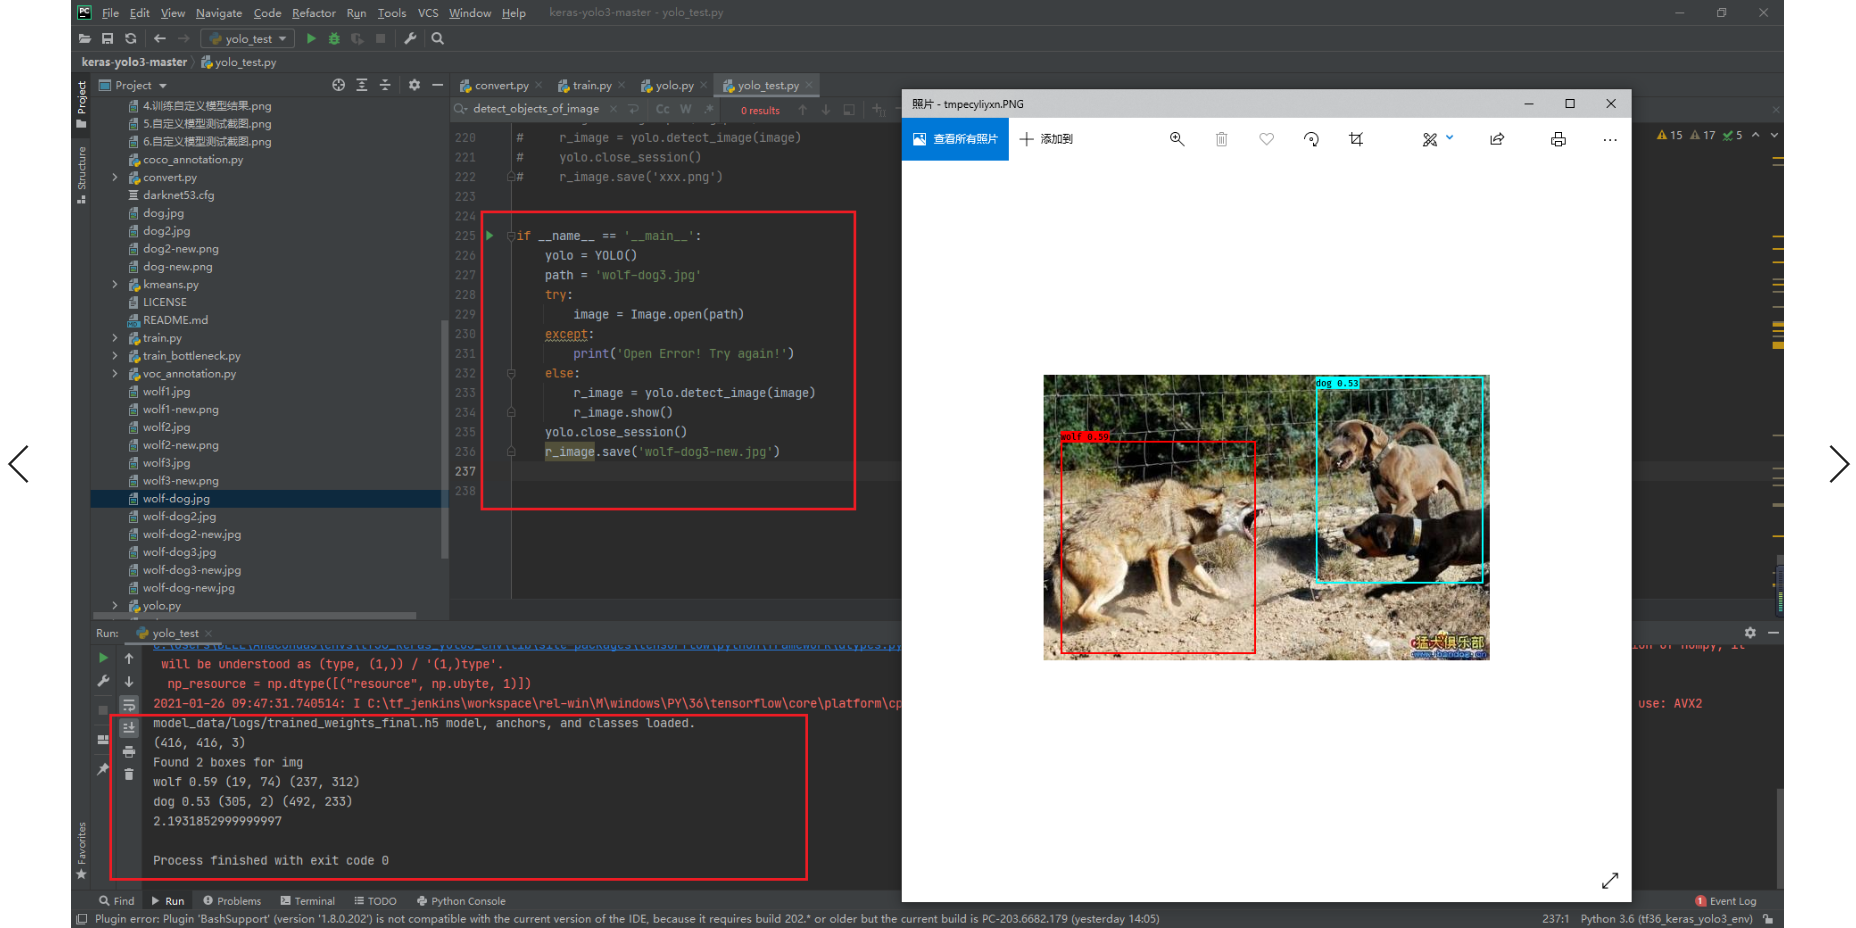
Task: Run yolo_test with the green play icon
Action: tap(311, 39)
